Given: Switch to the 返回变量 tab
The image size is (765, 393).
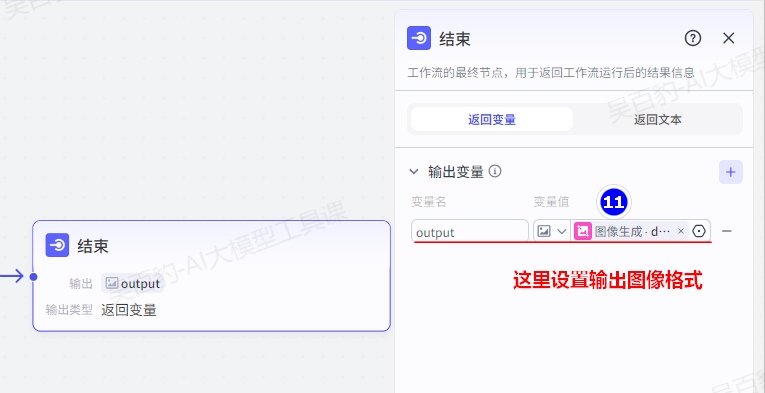Looking at the screenshot, I should (492, 119).
